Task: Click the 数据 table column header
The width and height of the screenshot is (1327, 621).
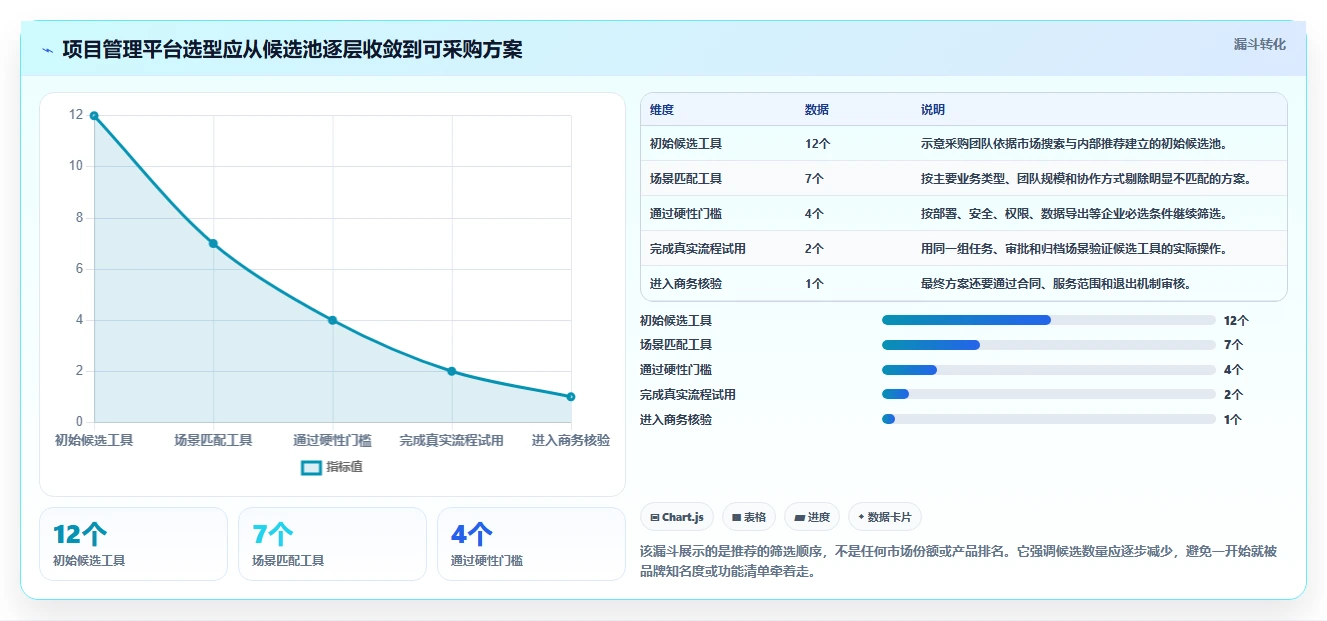Action: (x=817, y=110)
